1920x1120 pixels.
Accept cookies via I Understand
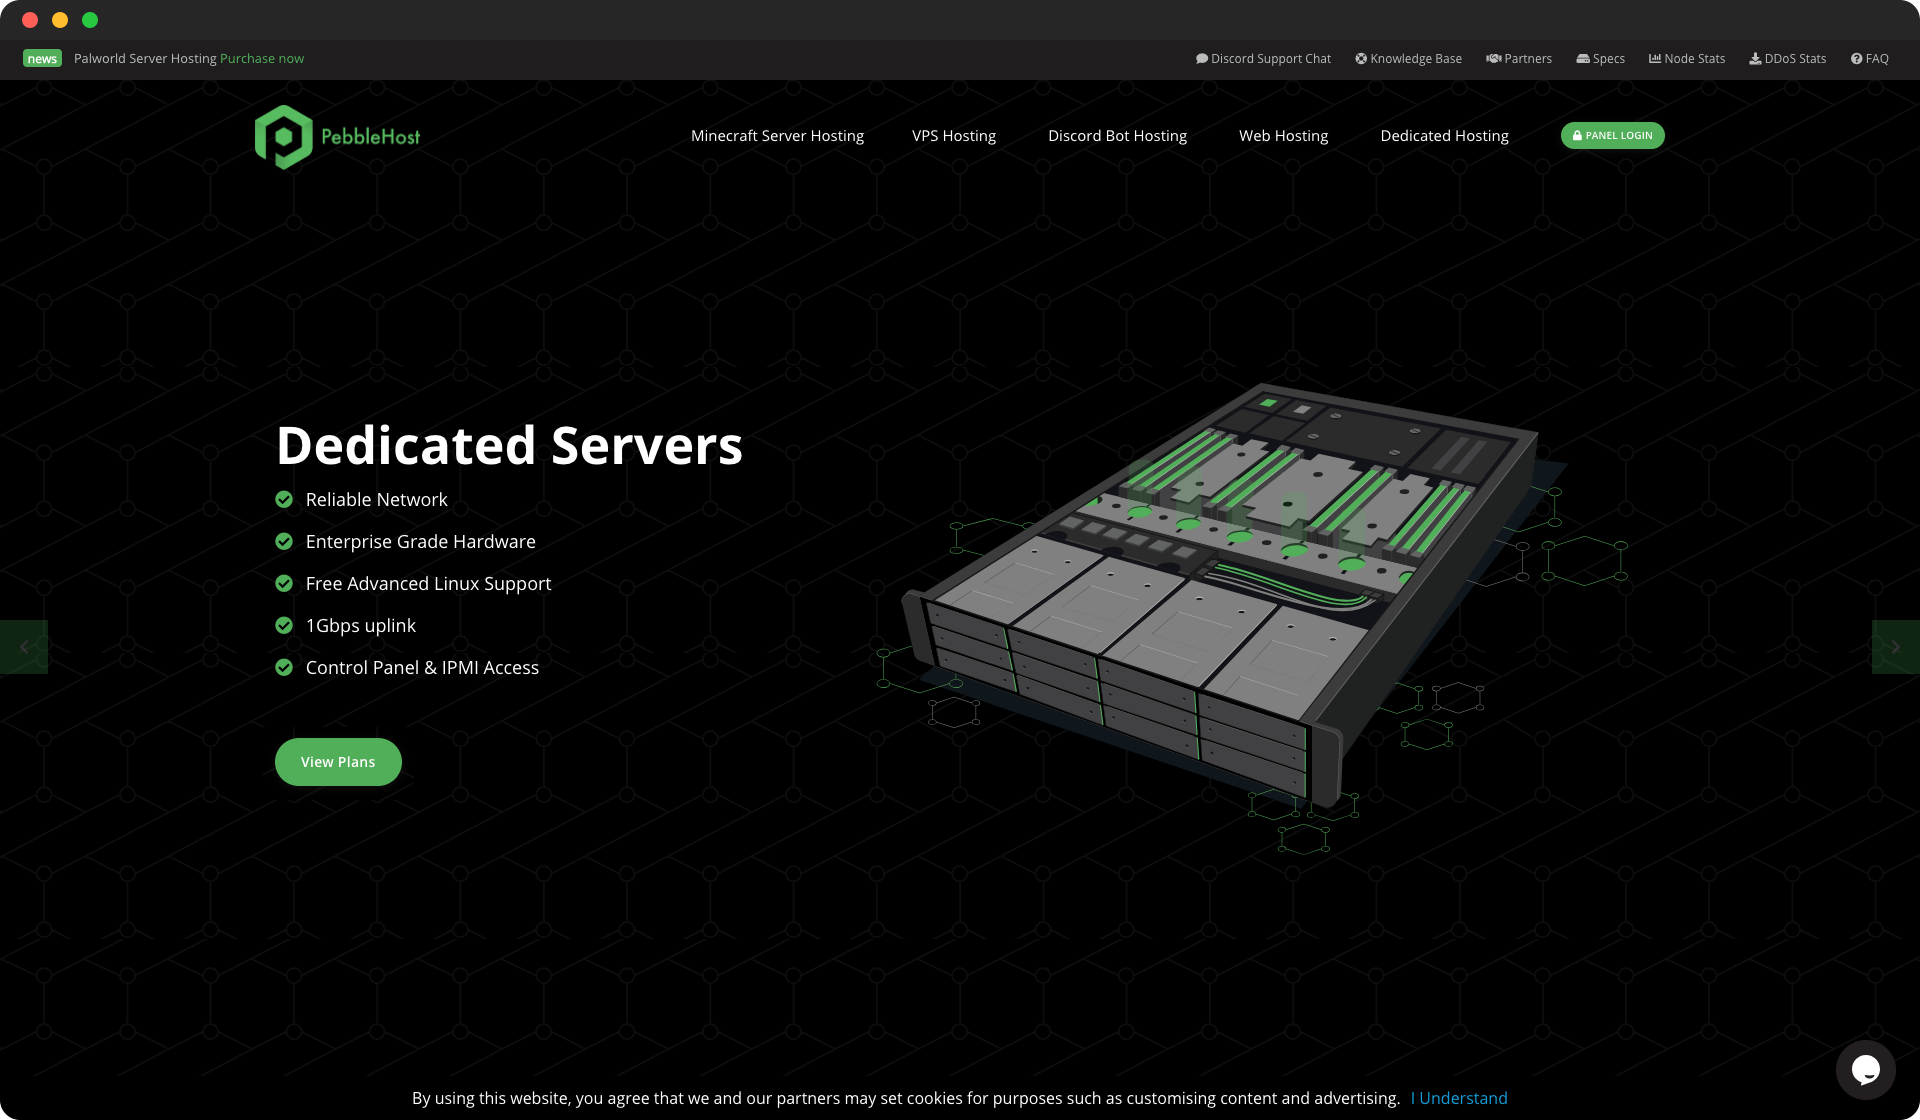coord(1459,1098)
